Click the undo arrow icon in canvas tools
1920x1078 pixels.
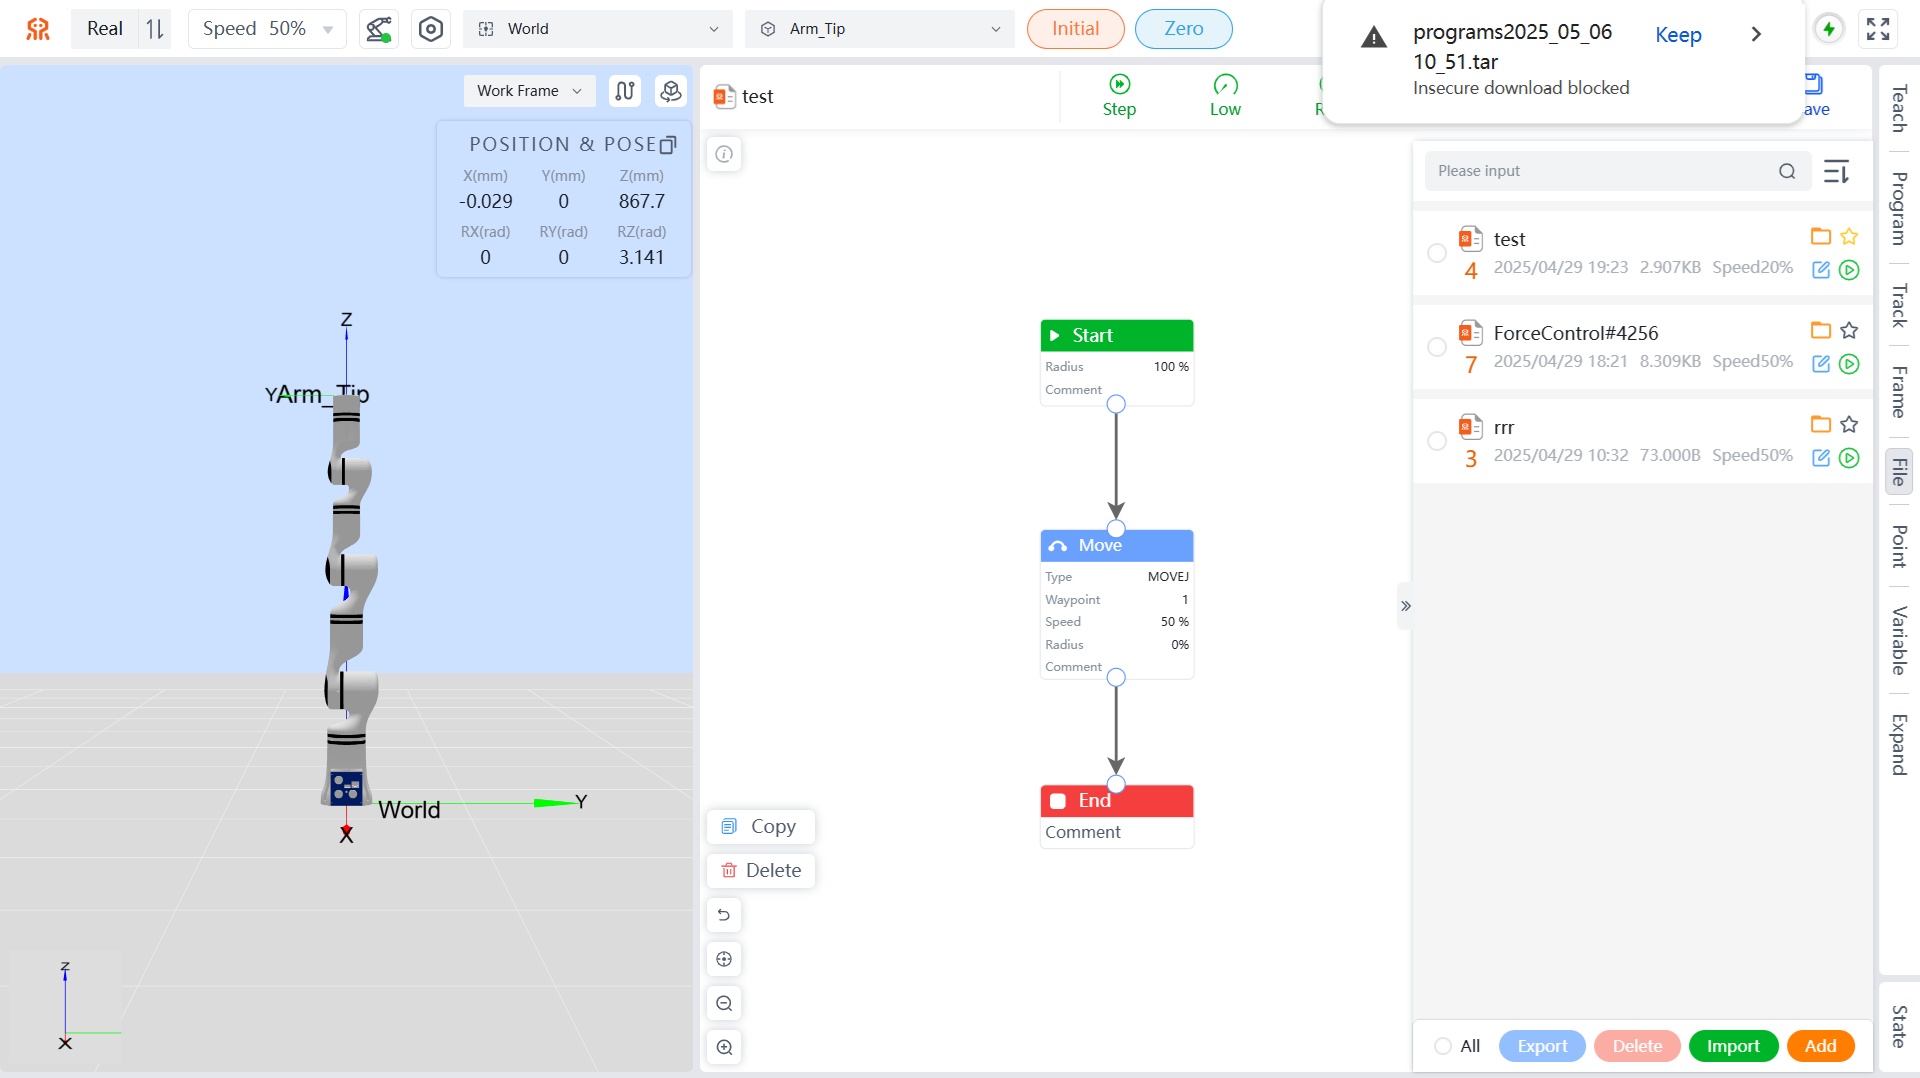pos(724,915)
